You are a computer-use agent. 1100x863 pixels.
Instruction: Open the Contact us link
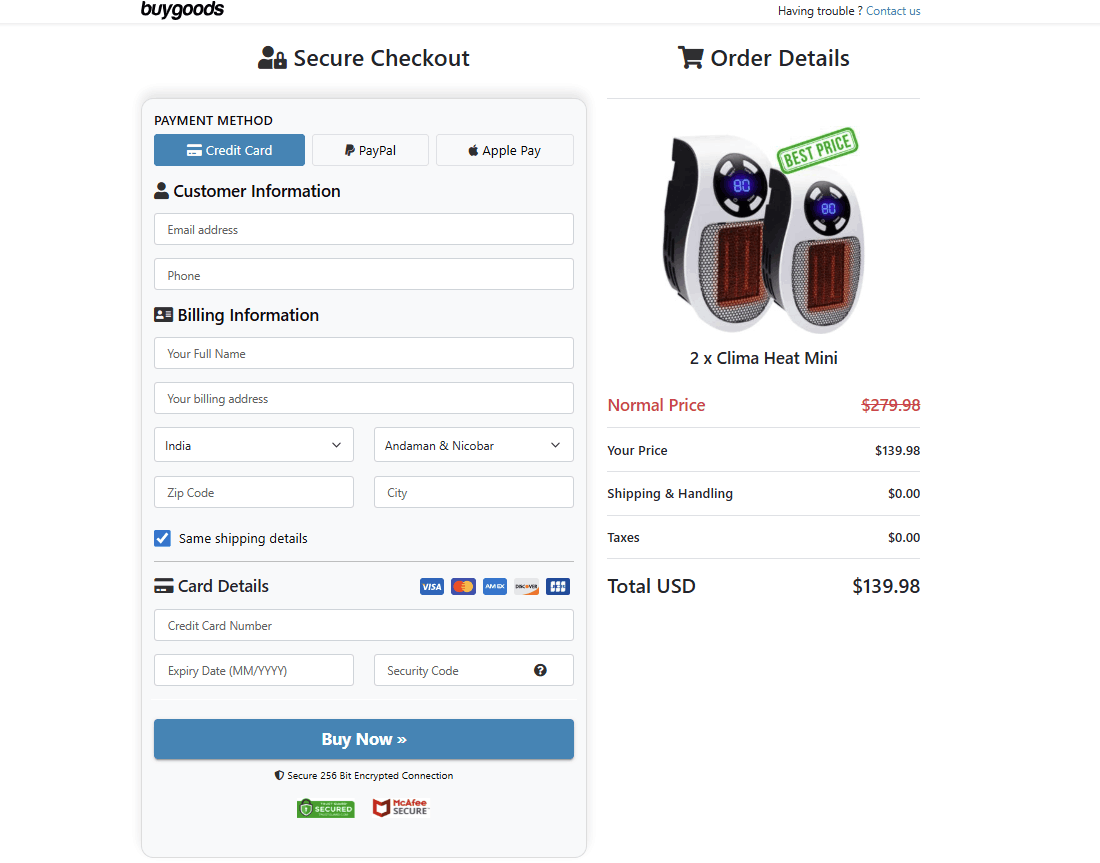[893, 11]
